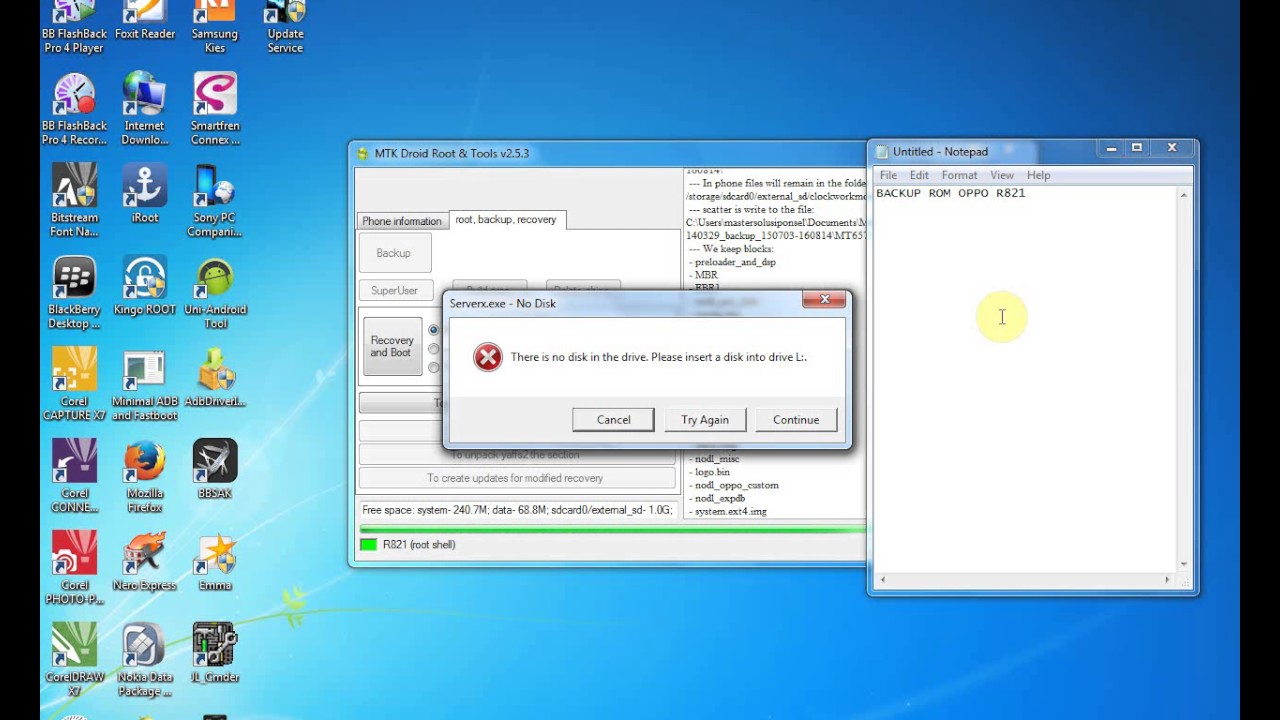The image size is (1280, 720).
Task: Click the 'R821 (root shell)' status text
Action: [419, 545]
